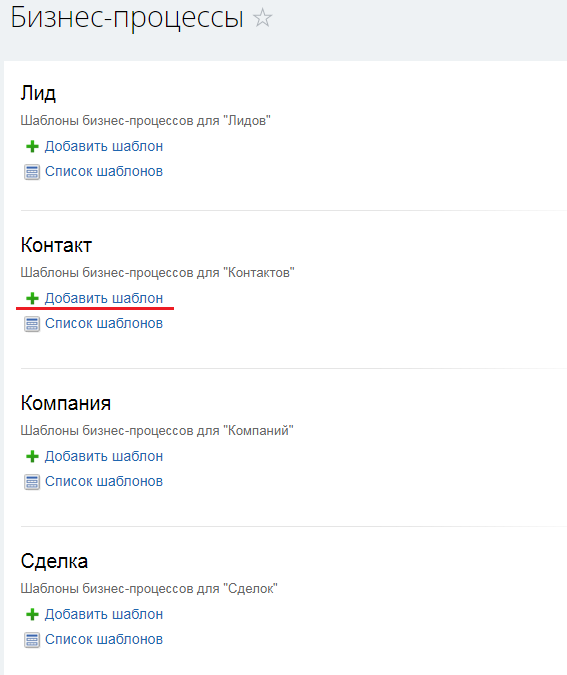Click green plus icon under Лид
567x675 pixels.
(32, 146)
